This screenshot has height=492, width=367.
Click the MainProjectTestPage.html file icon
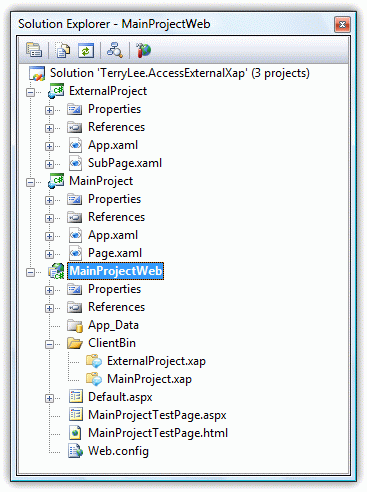point(75,433)
